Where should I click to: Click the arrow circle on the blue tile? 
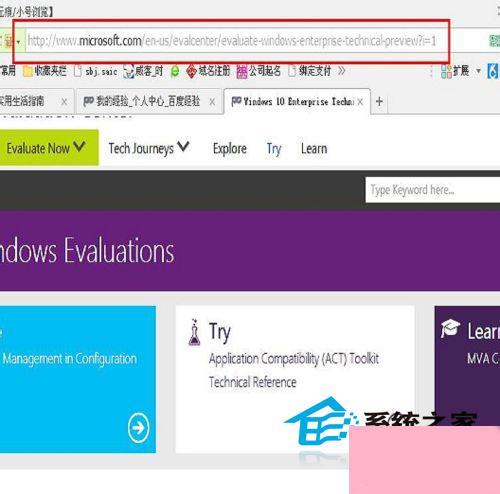[x=138, y=428]
